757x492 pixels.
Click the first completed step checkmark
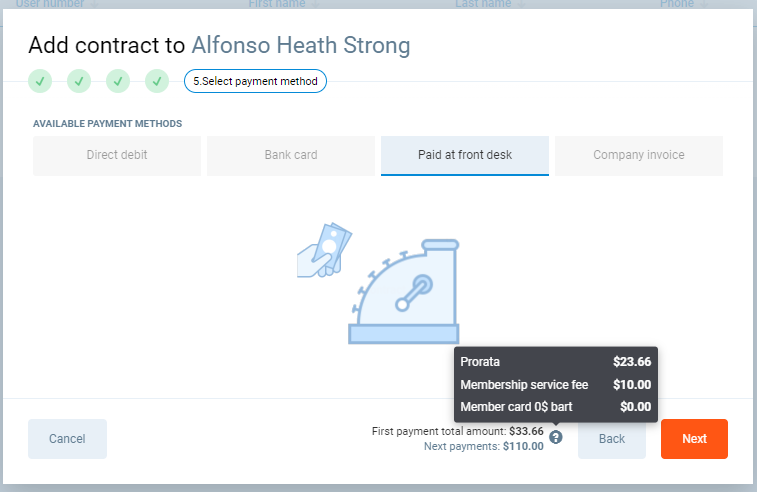[x=40, y=81]
